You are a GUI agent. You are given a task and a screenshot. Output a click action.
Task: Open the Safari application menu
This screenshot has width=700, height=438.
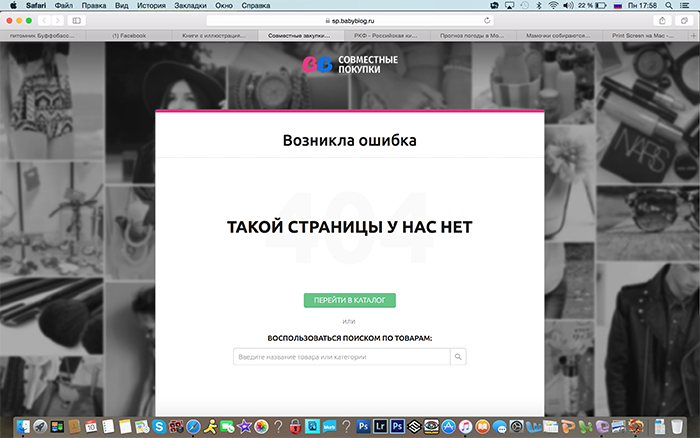[36, 5]
